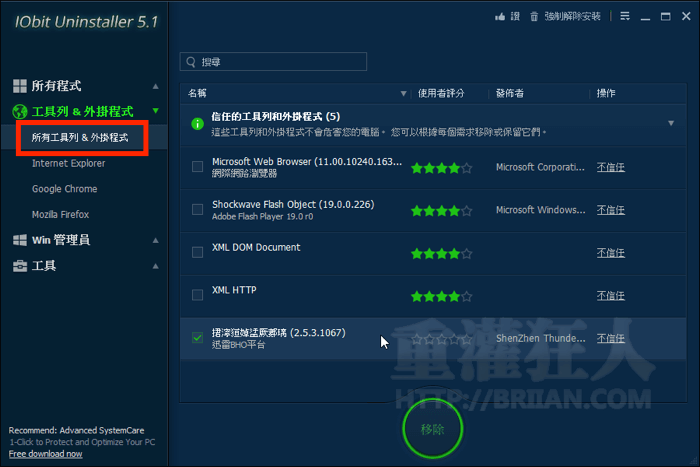The width and height of the screenshot is (700, 467).
Task: Expand the 所有程式 section arrow
Action: tap(155, 86)
